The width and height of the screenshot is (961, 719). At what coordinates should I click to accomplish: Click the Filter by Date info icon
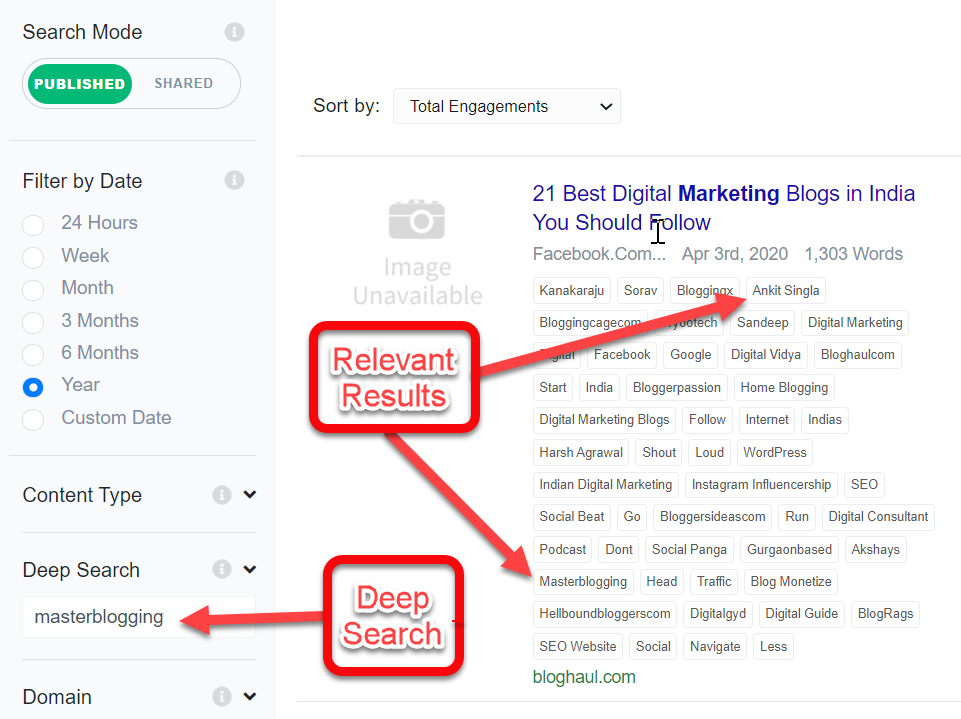pos(234,180)
